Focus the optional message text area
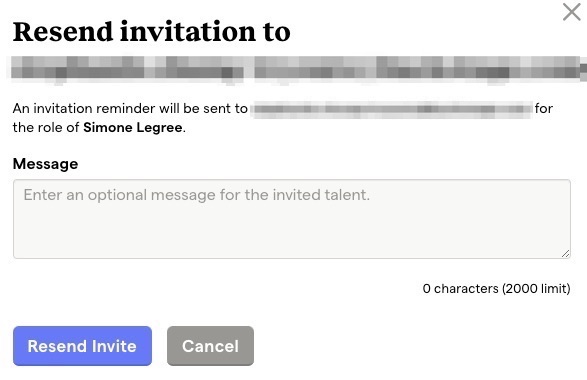Image resolution: width=587 pixels, height=380 pixels. tap(292, 219)
